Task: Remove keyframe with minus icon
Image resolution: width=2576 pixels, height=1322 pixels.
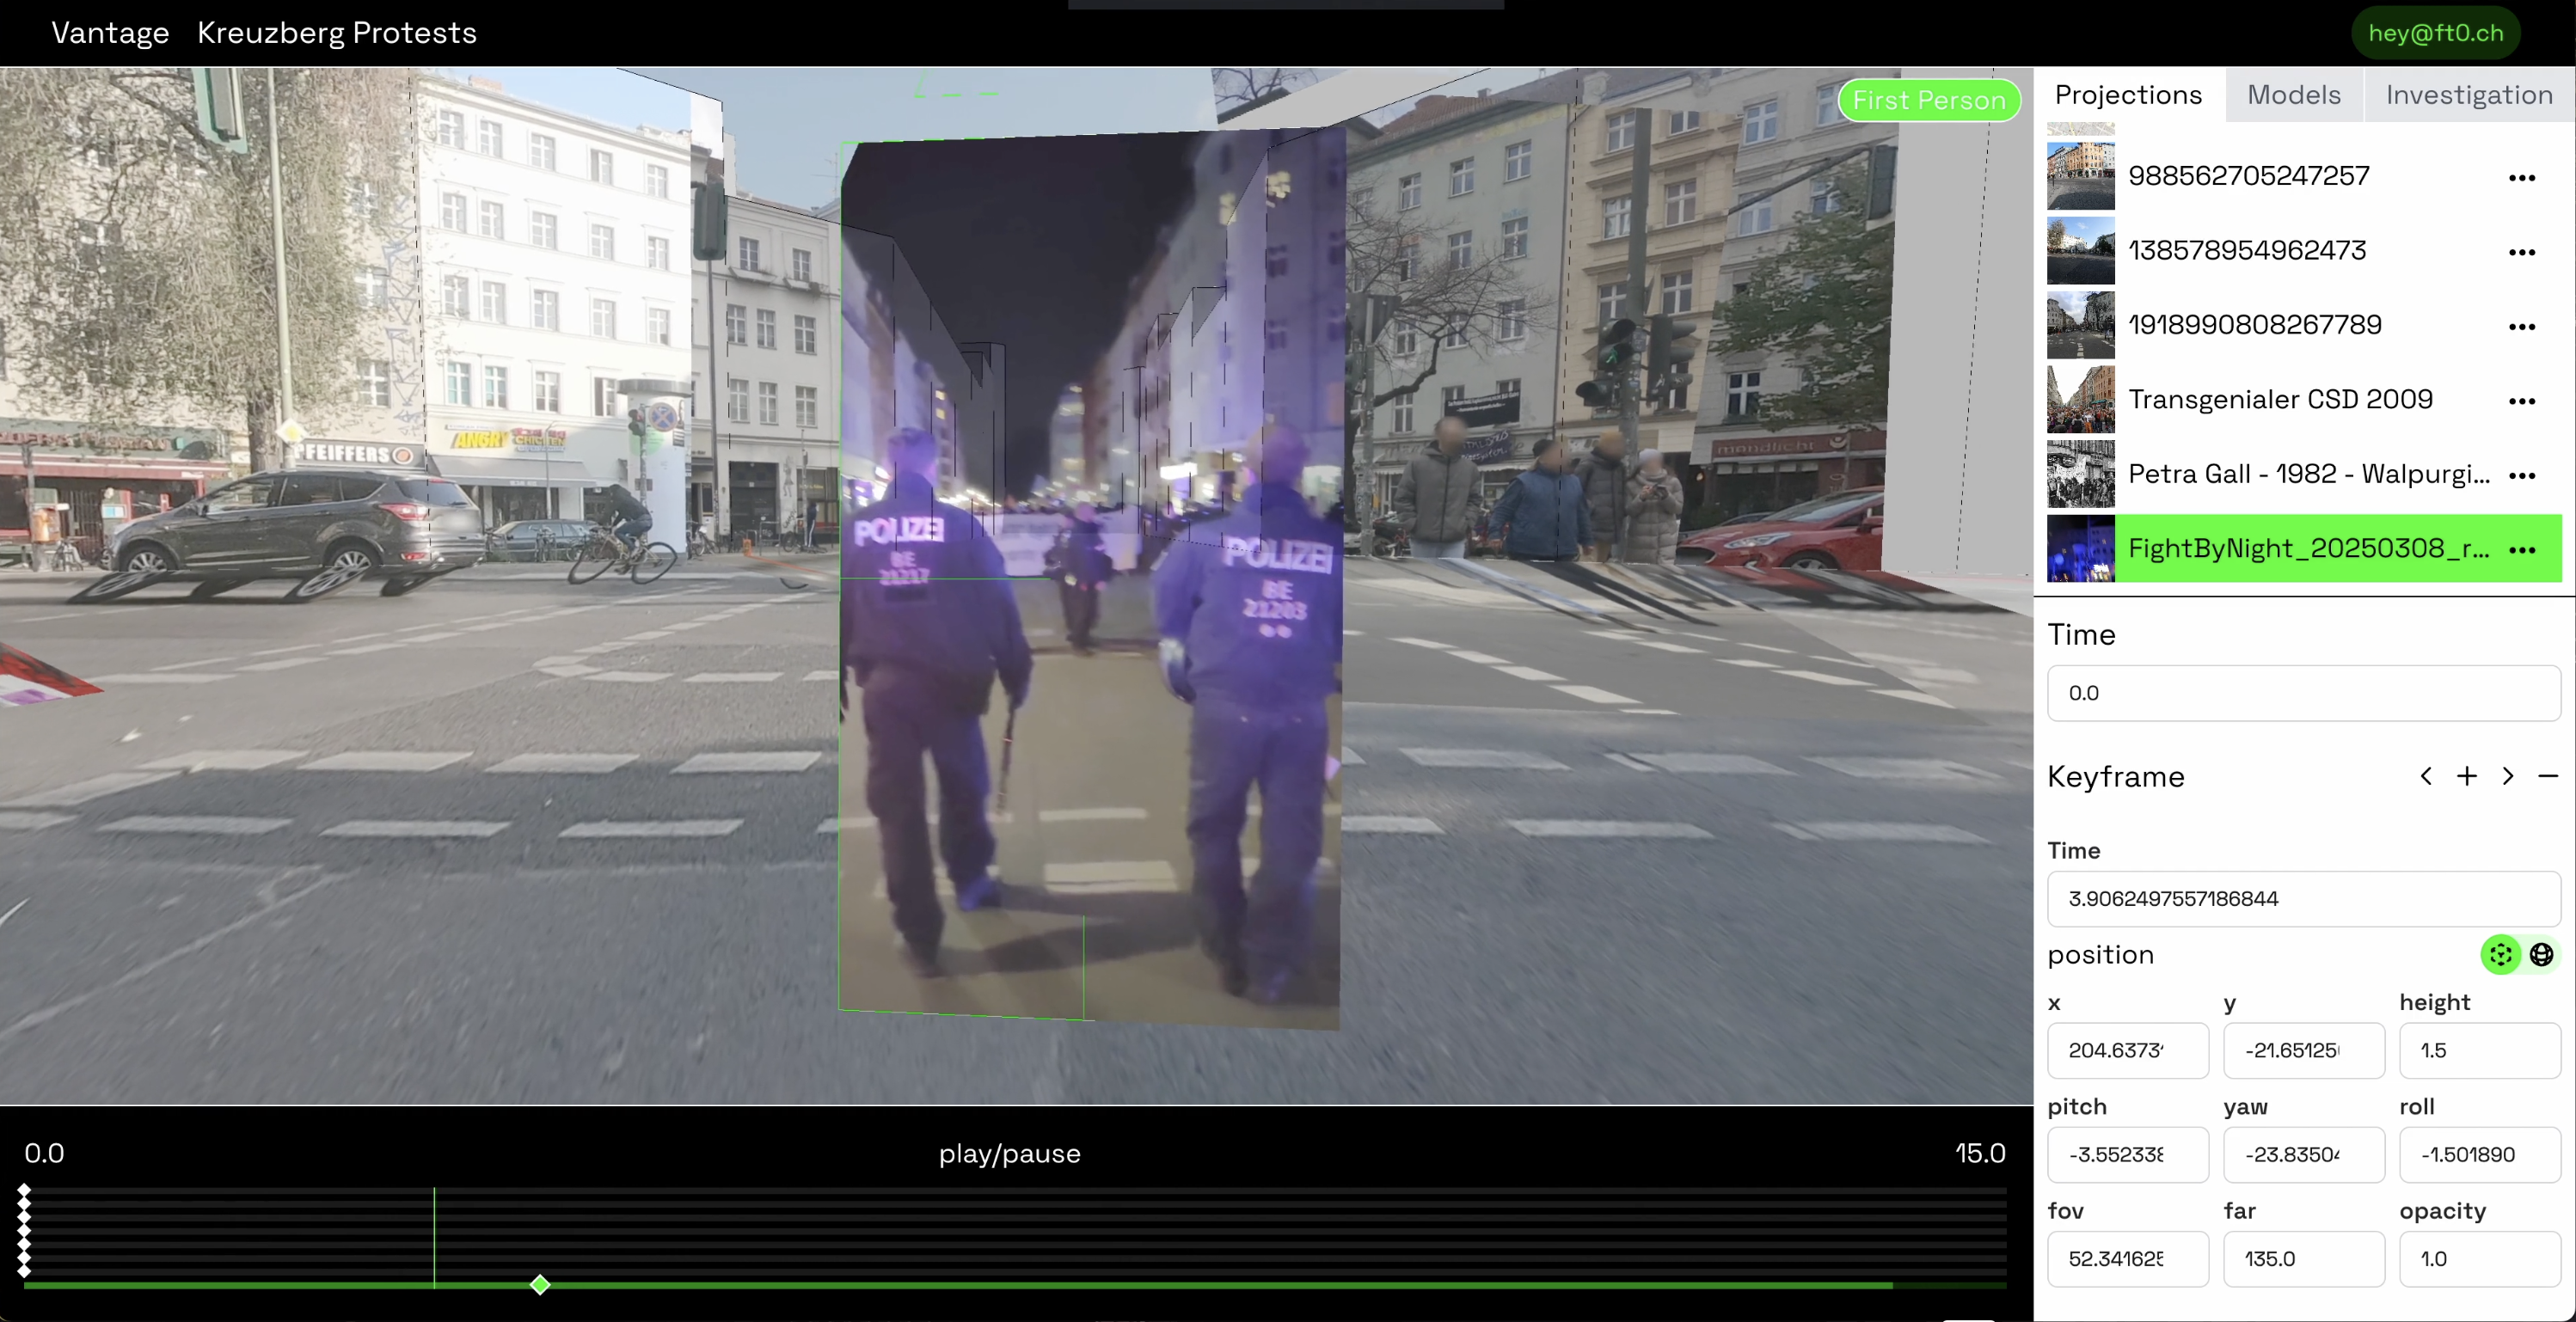Action: click(2548, 777)
